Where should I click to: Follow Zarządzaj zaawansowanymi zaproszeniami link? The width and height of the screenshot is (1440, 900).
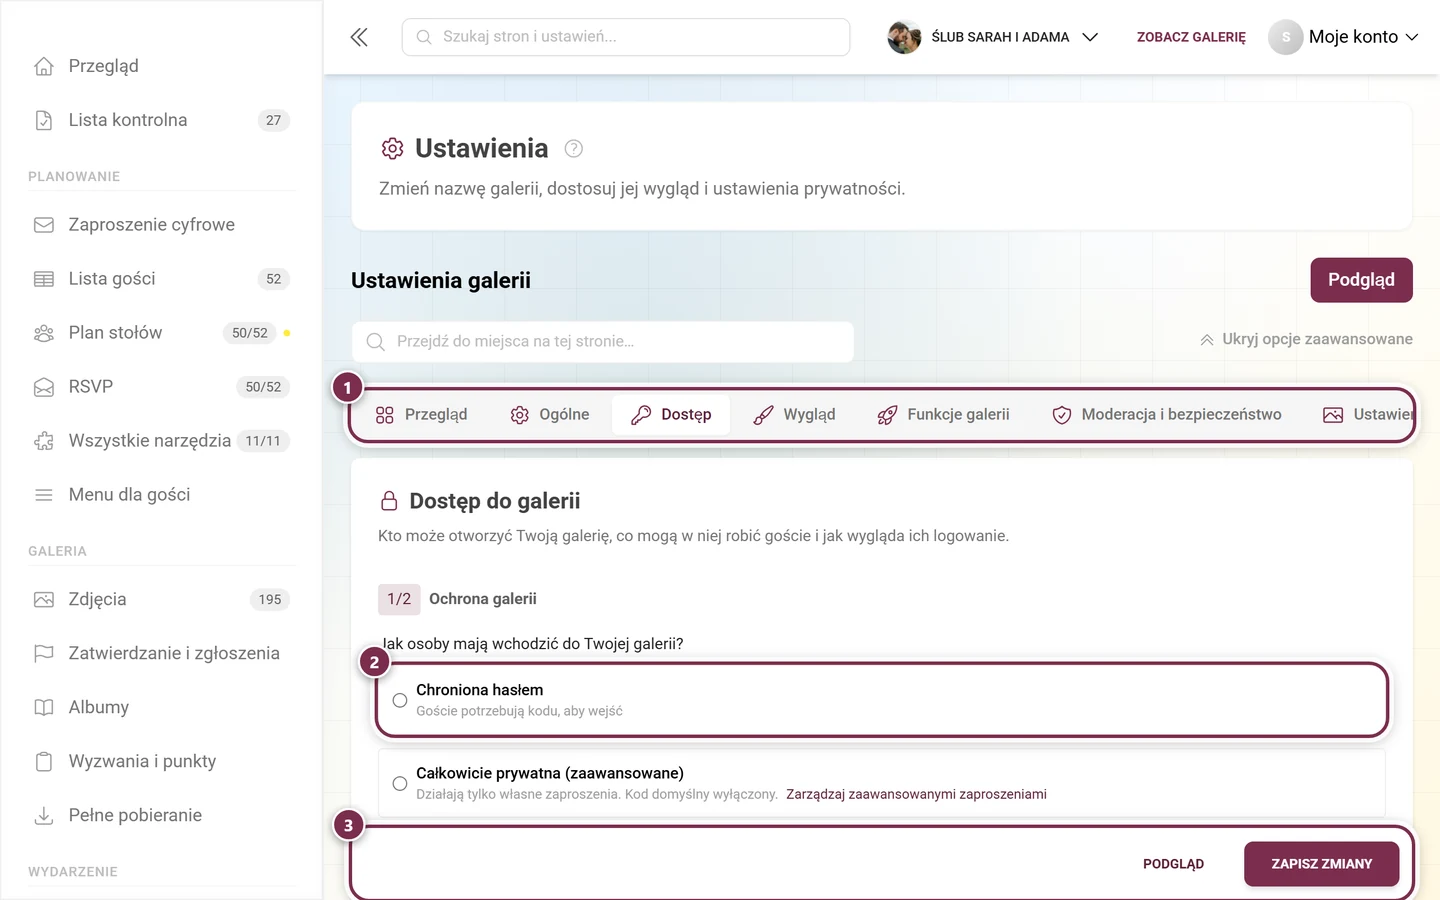[916, 794]
